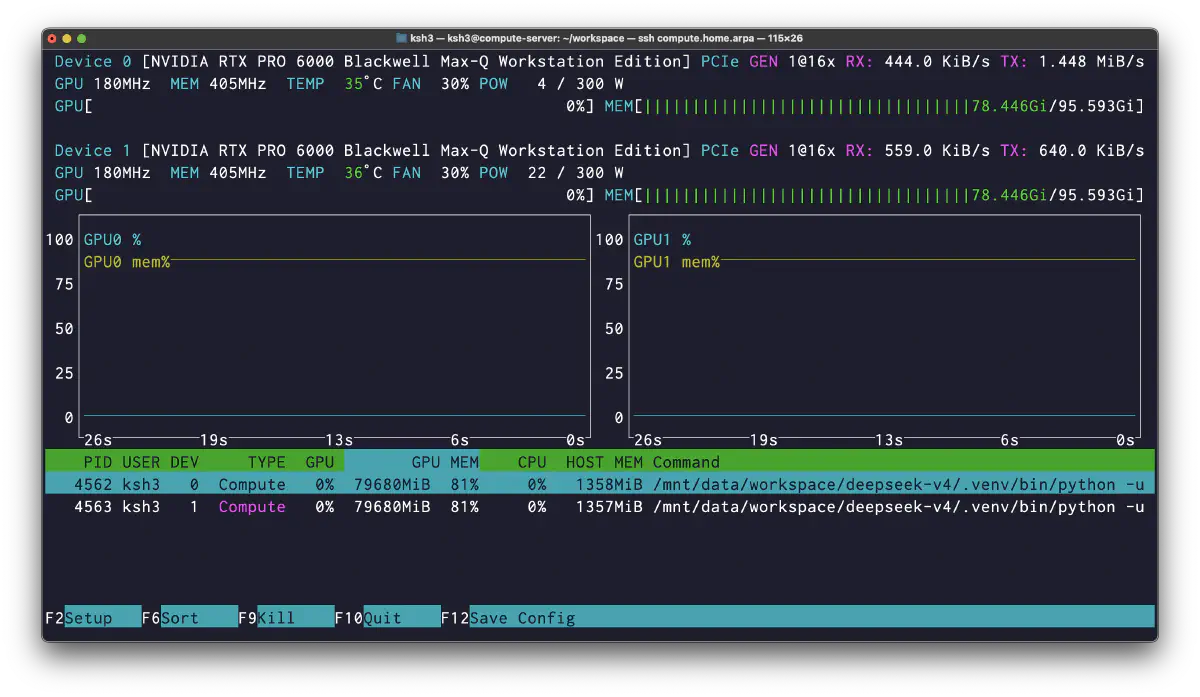
Task: Open the F2 Setup menu
Action: pyautogui.click(x=92, y=618)
